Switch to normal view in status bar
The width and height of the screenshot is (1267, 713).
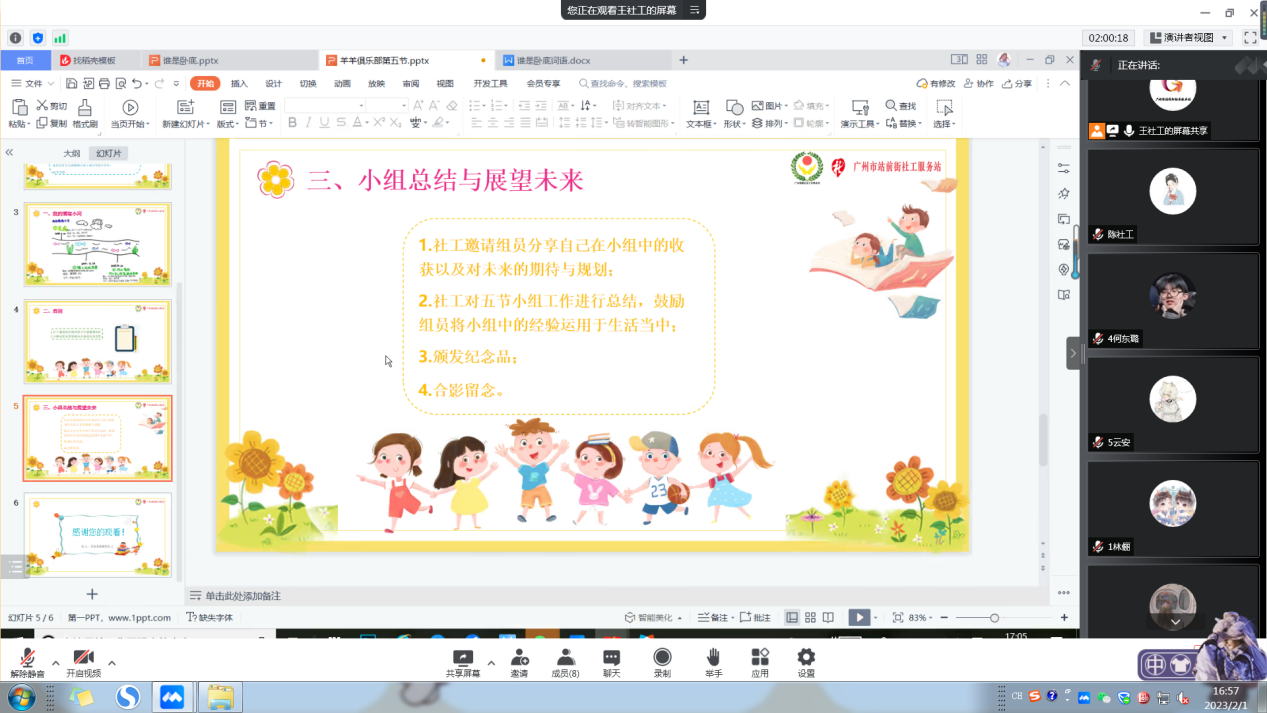(792, 618)
